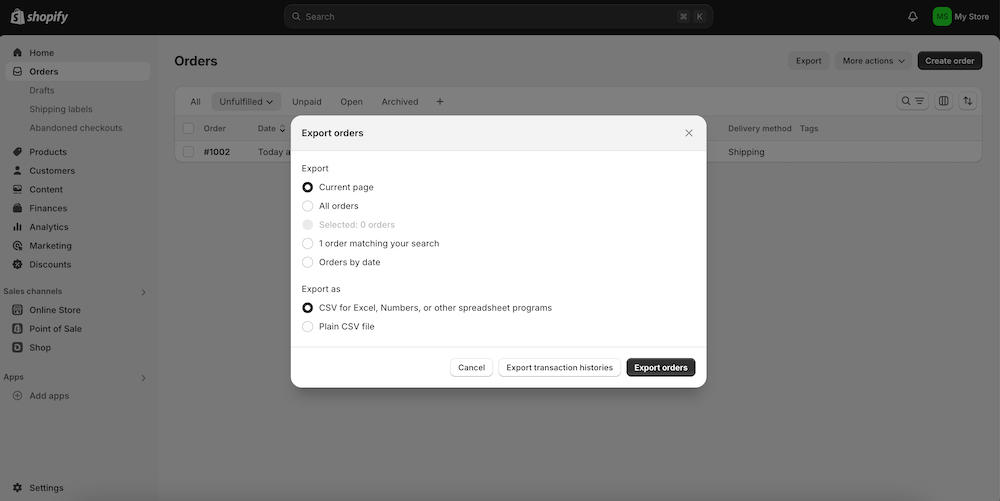Sort by the Date column arrow
This screenshot has height=501, width=1000.
[283, 129]
